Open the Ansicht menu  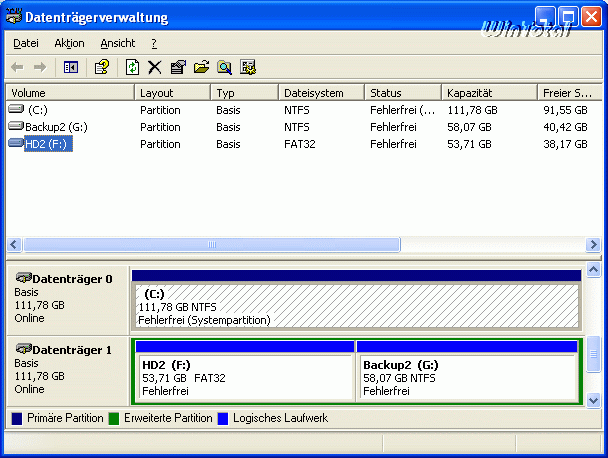[117, 43]
